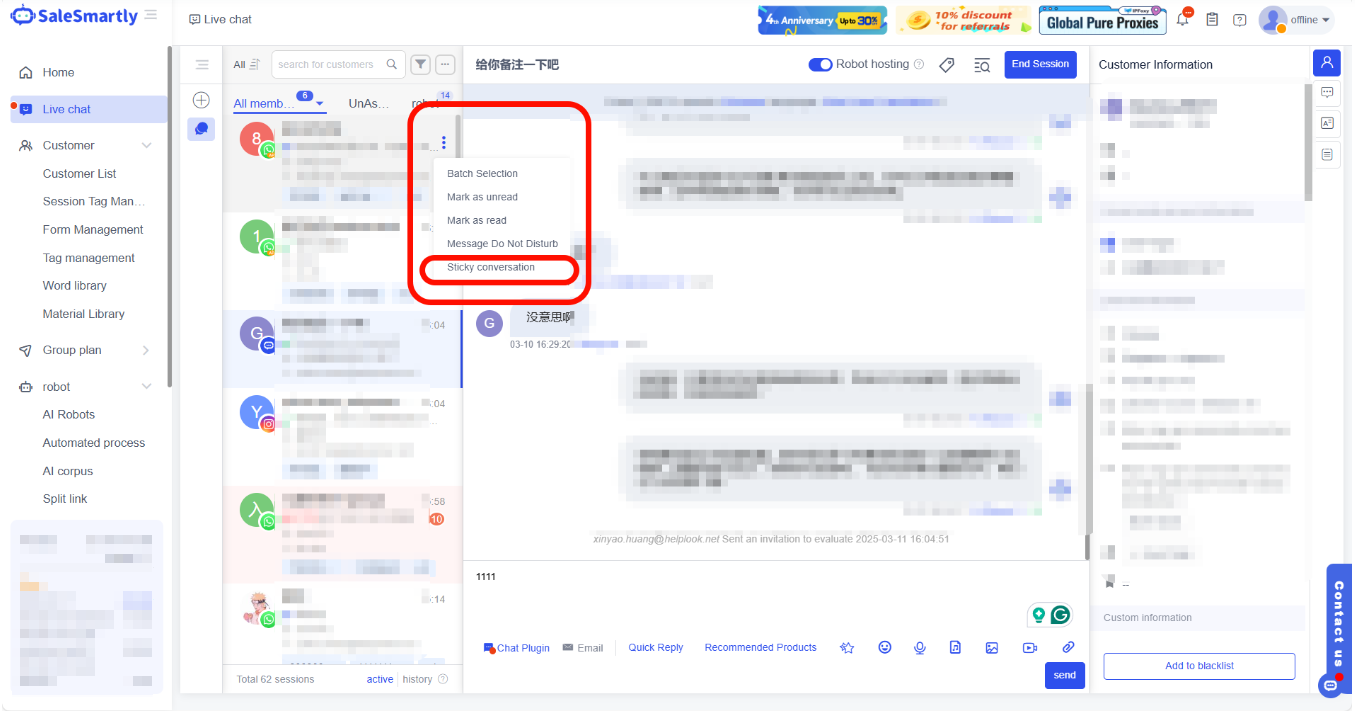Image resolution: width=1355 pixels, height=712 pixels.
Task: Open Word library page
Action: click(74, 285)
